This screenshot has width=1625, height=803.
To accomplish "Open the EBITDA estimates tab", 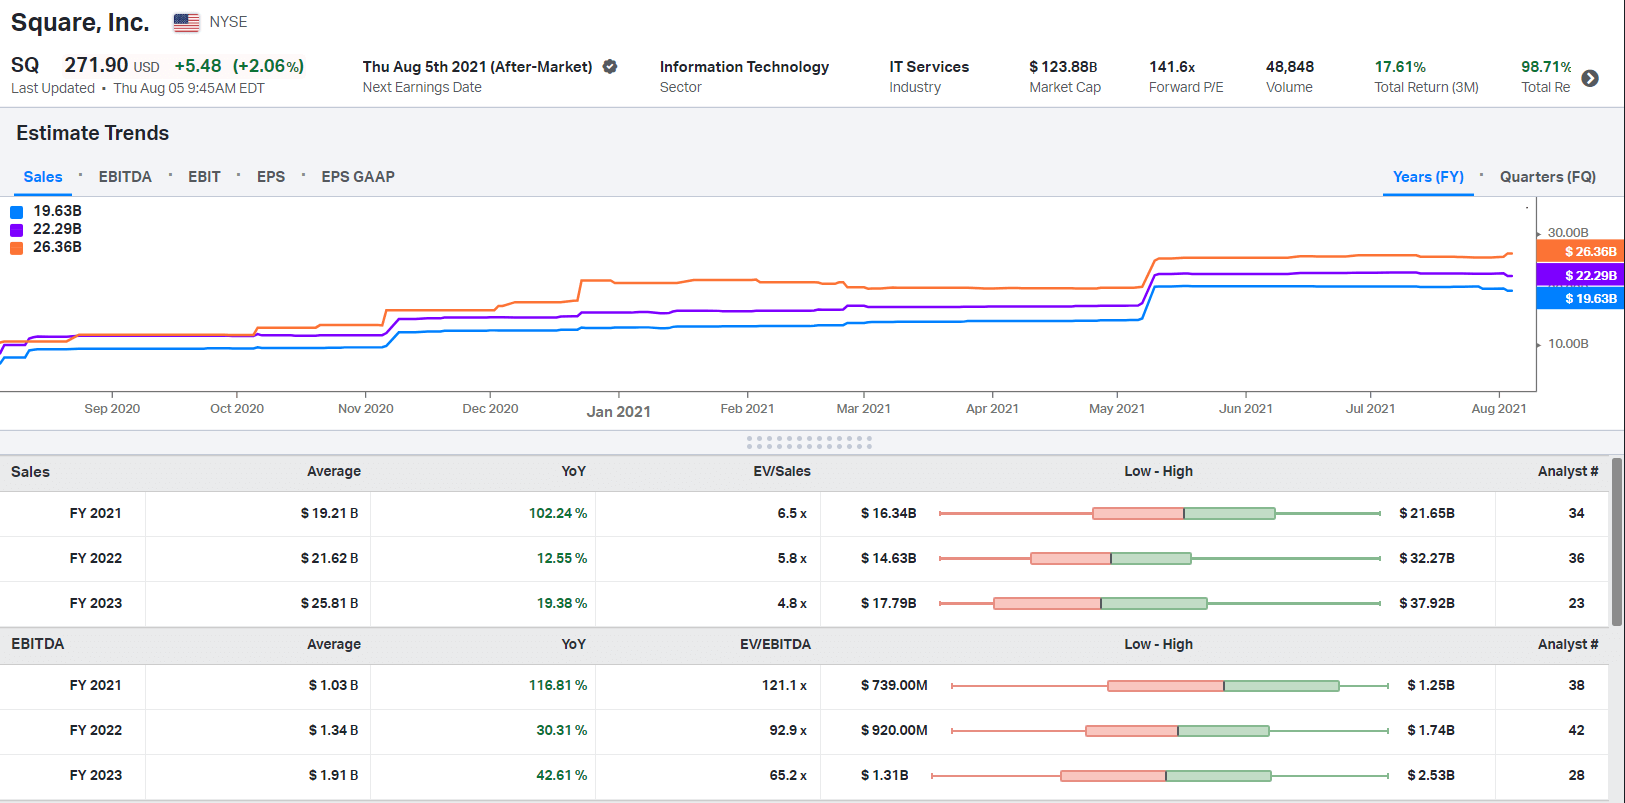I will point(125,177).
